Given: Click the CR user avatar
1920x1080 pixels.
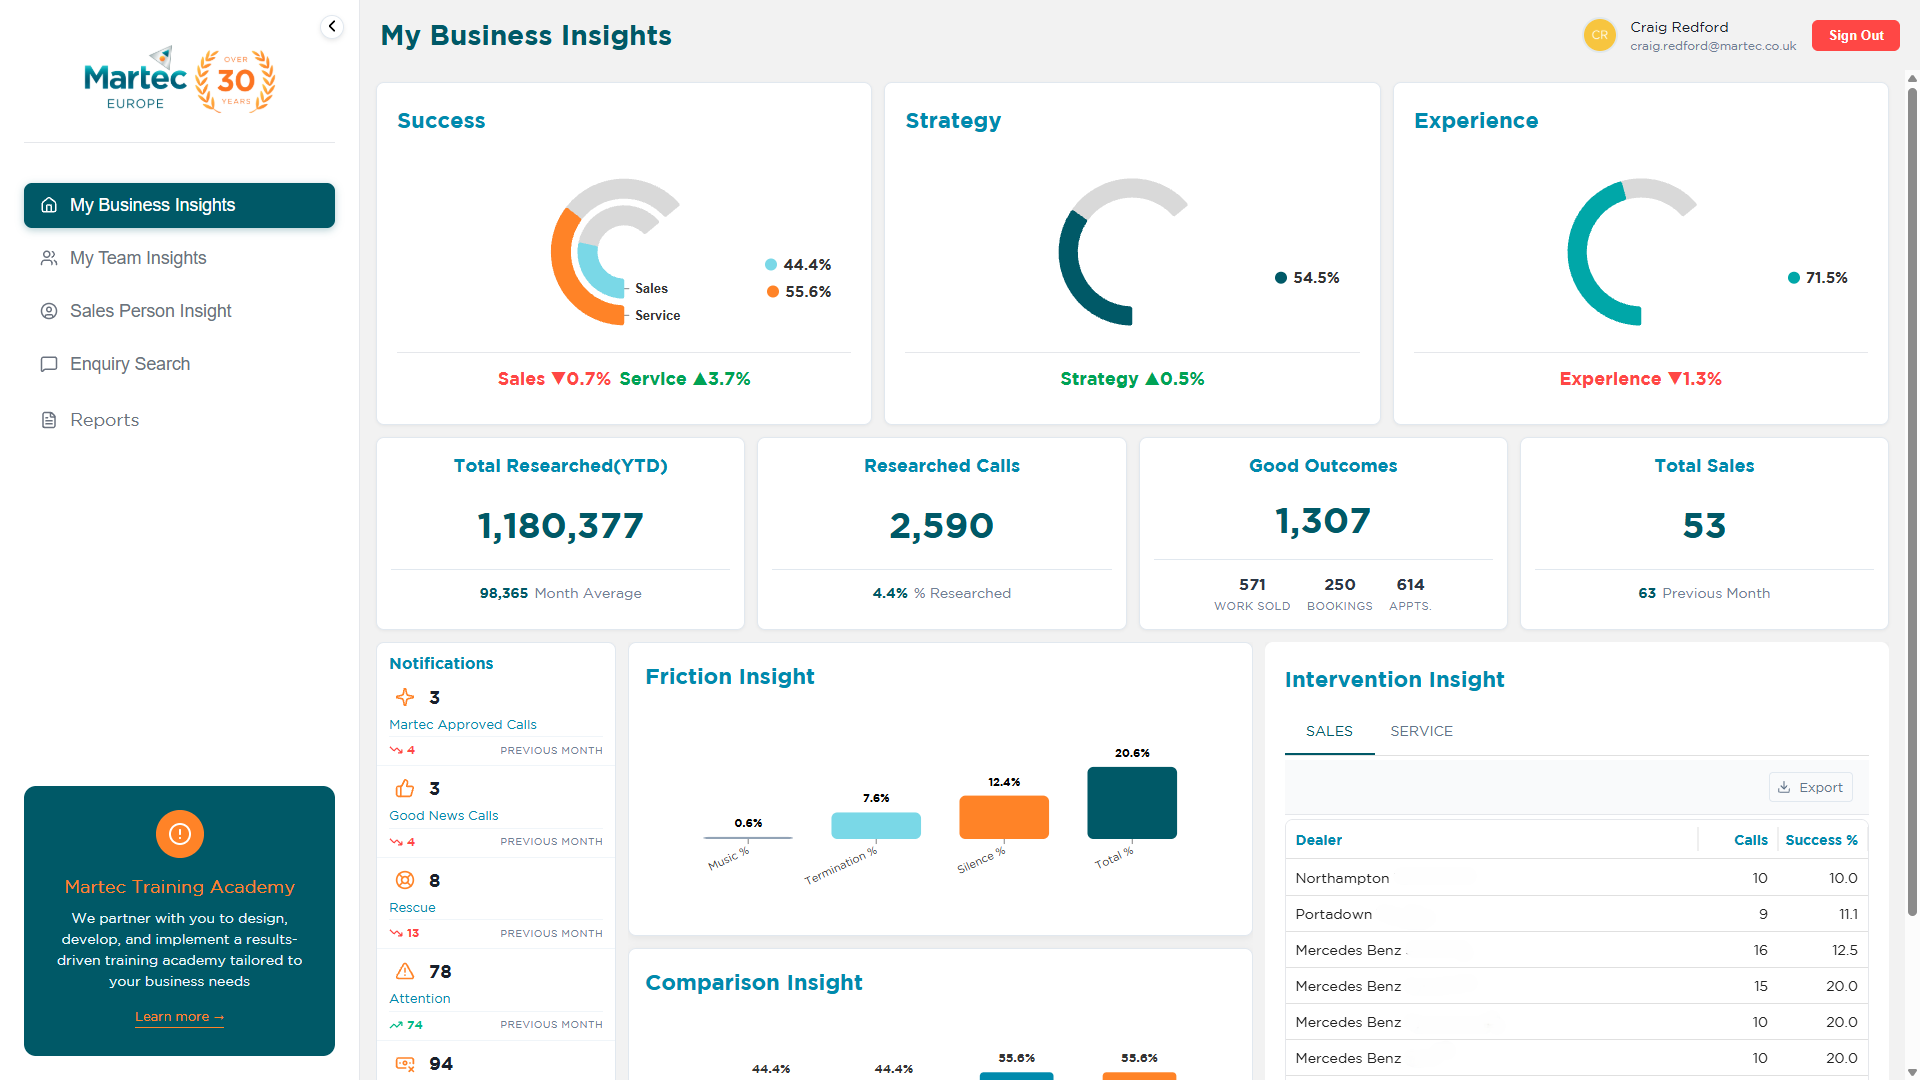Looking at the screenshot, I should 1599,35.
